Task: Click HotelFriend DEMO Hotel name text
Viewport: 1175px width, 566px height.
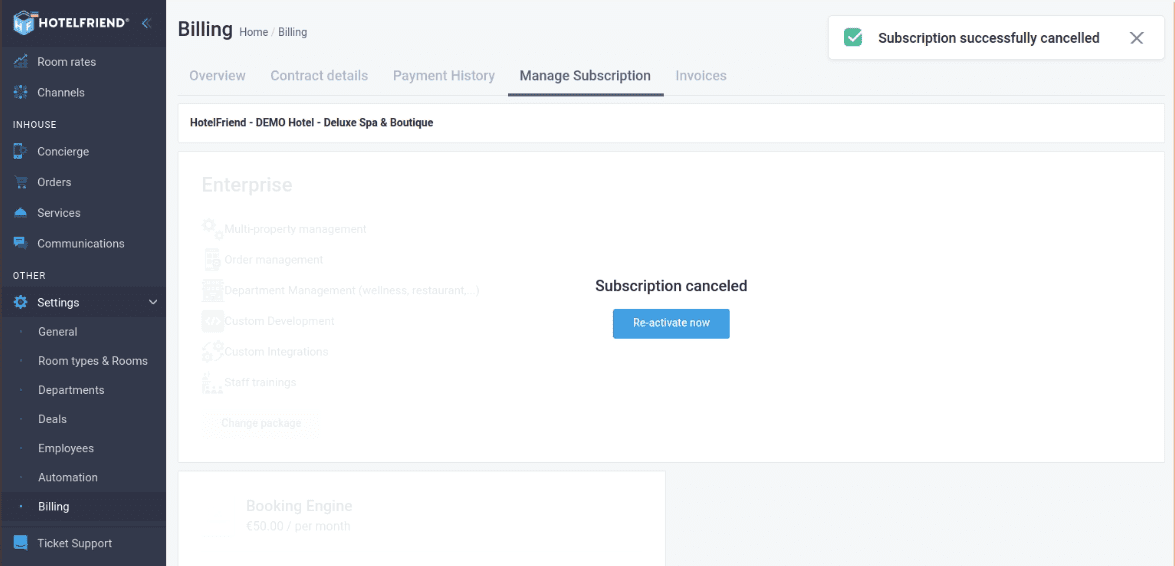Action: click(x=312, y=122)
